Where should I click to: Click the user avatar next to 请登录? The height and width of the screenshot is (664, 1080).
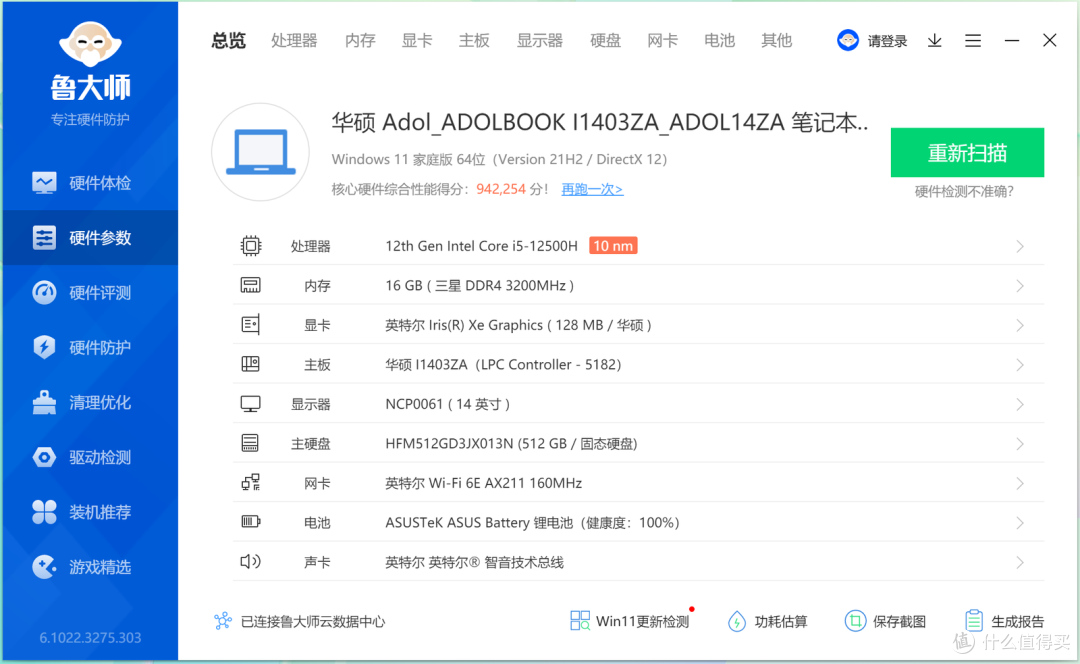tap(848, 41)
